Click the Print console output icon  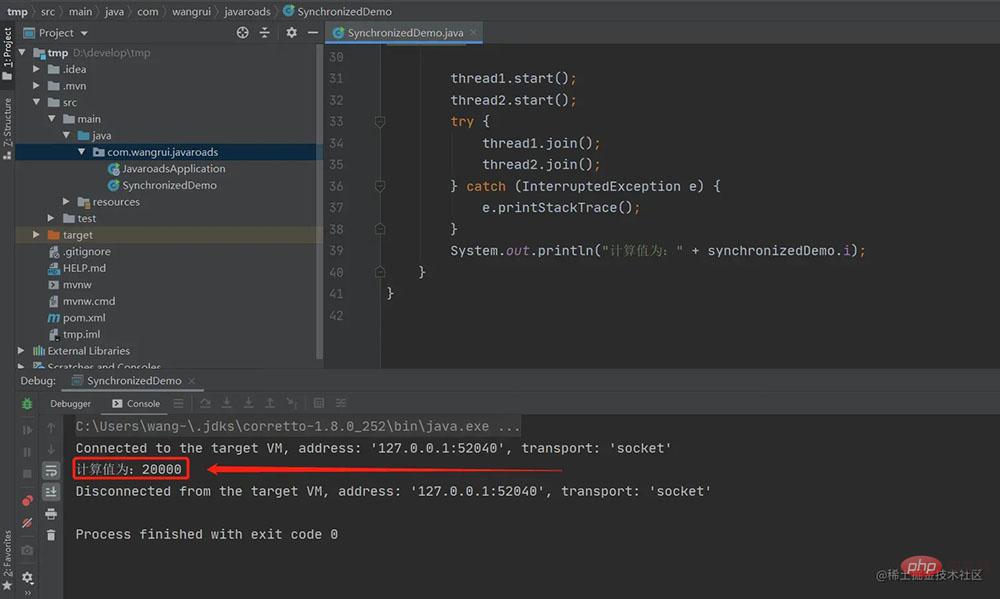pos(51,514)
